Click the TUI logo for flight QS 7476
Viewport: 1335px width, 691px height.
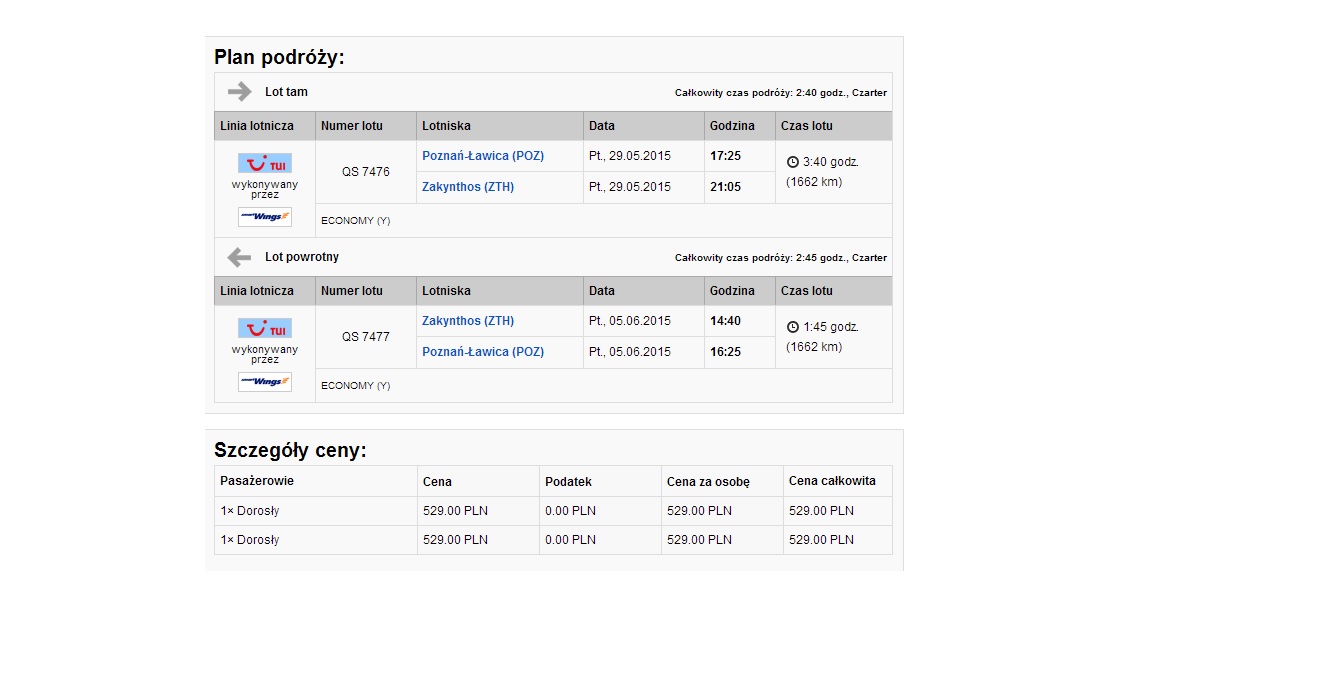pyautogui.click(x=265, y=164)
